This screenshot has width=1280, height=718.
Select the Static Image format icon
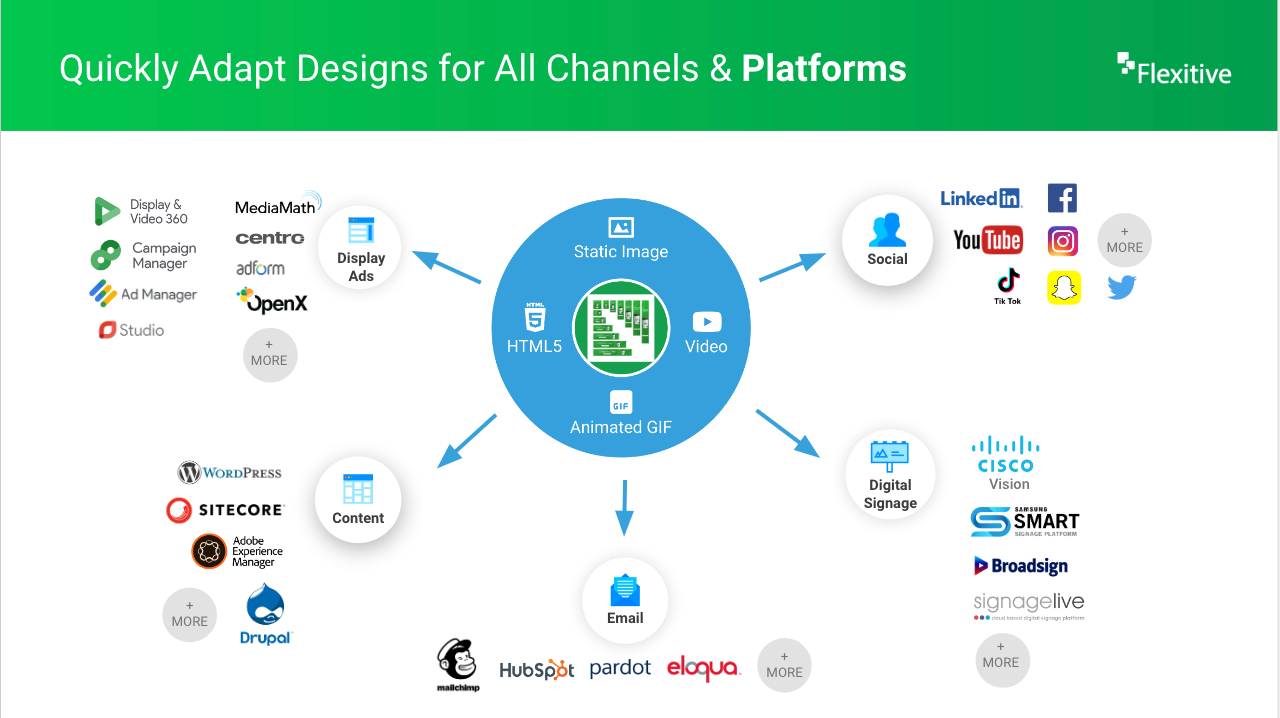click(x=621, y=227)
